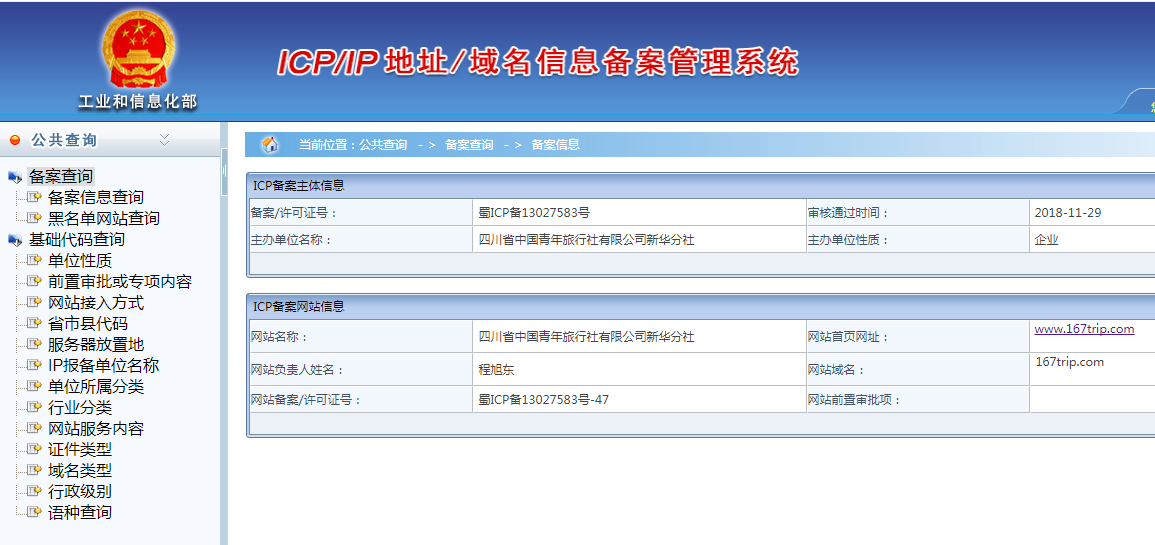The height and width of the screenshot is (545, 1155).
Task: Open the 单位性质 code query
Action: coord(80,261)
